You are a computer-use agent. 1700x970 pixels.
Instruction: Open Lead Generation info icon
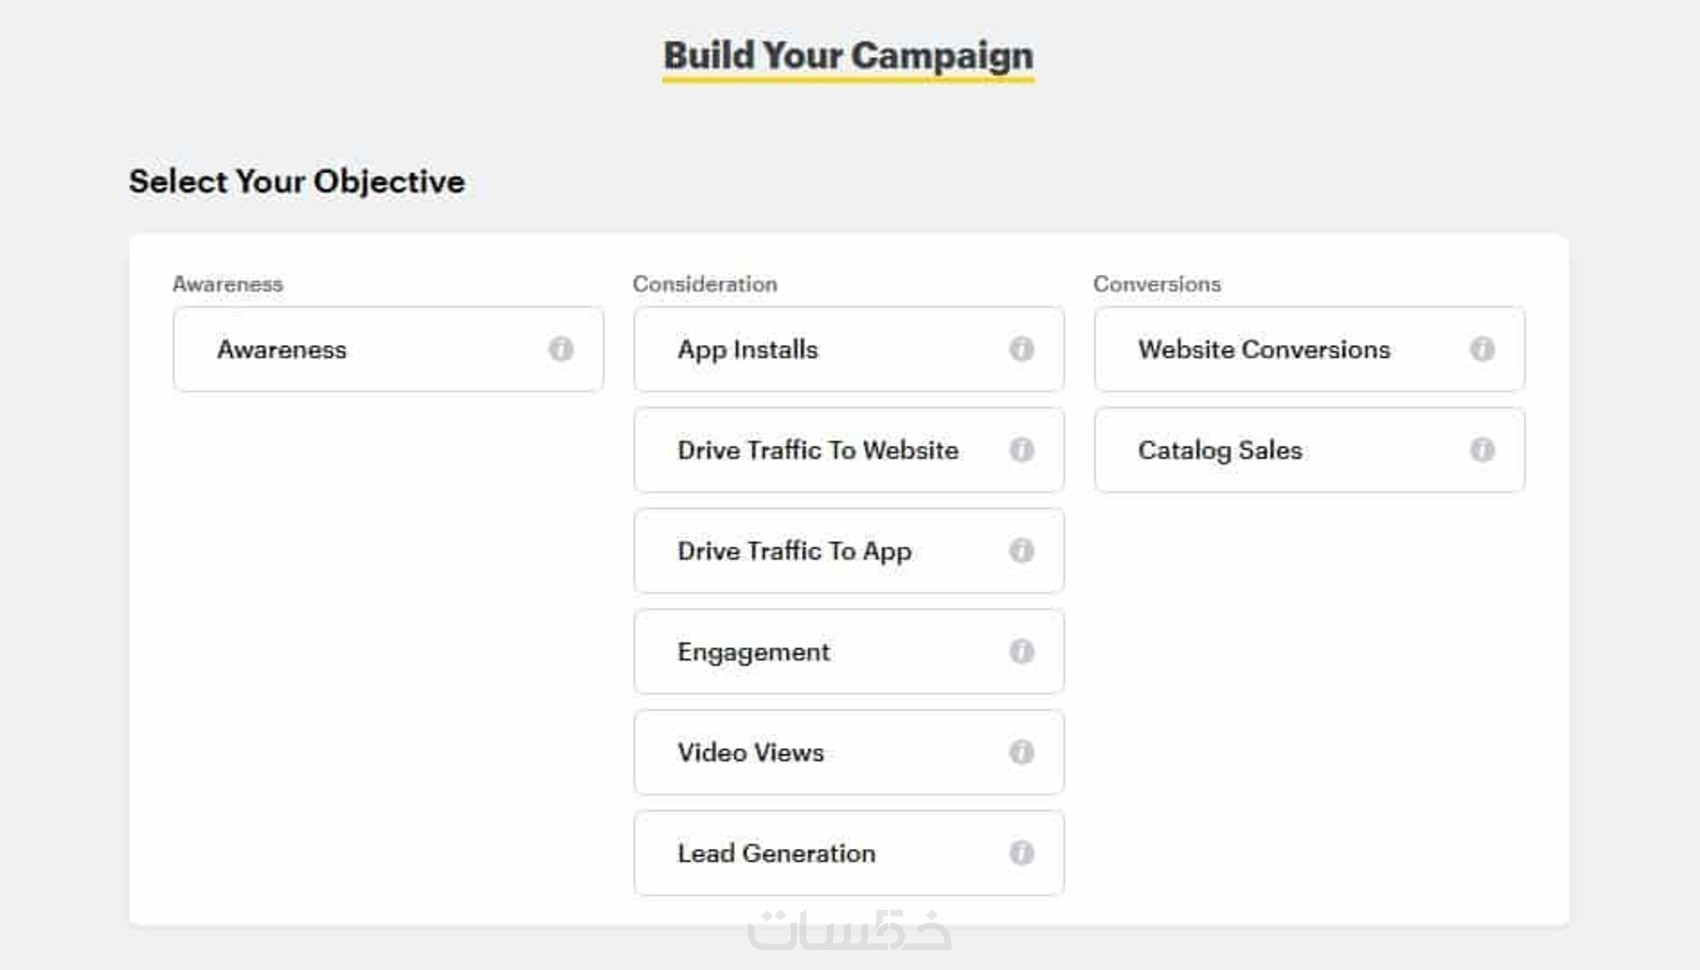(x=1021, y=853)
